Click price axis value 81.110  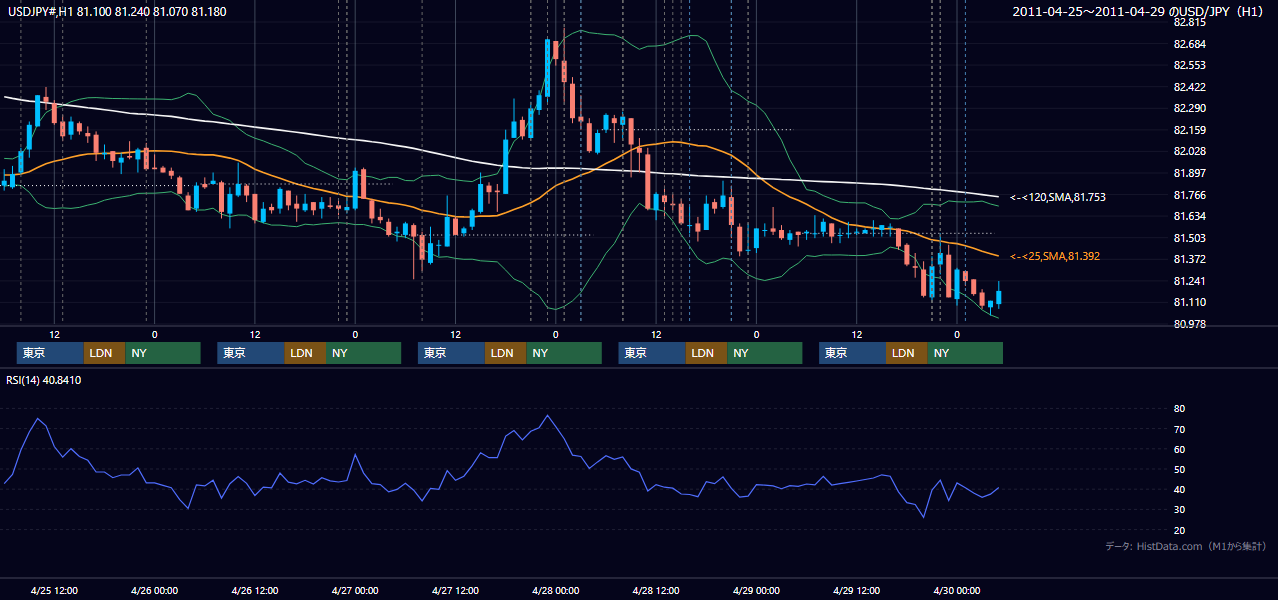click(1190, 302)
